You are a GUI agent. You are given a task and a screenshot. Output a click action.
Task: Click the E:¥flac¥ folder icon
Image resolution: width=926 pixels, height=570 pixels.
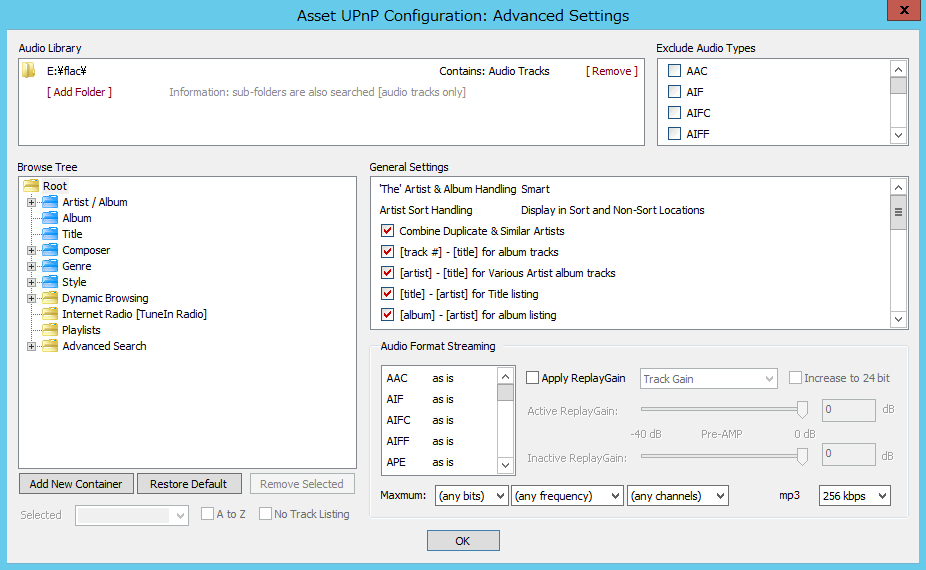[x=29, y=71]
